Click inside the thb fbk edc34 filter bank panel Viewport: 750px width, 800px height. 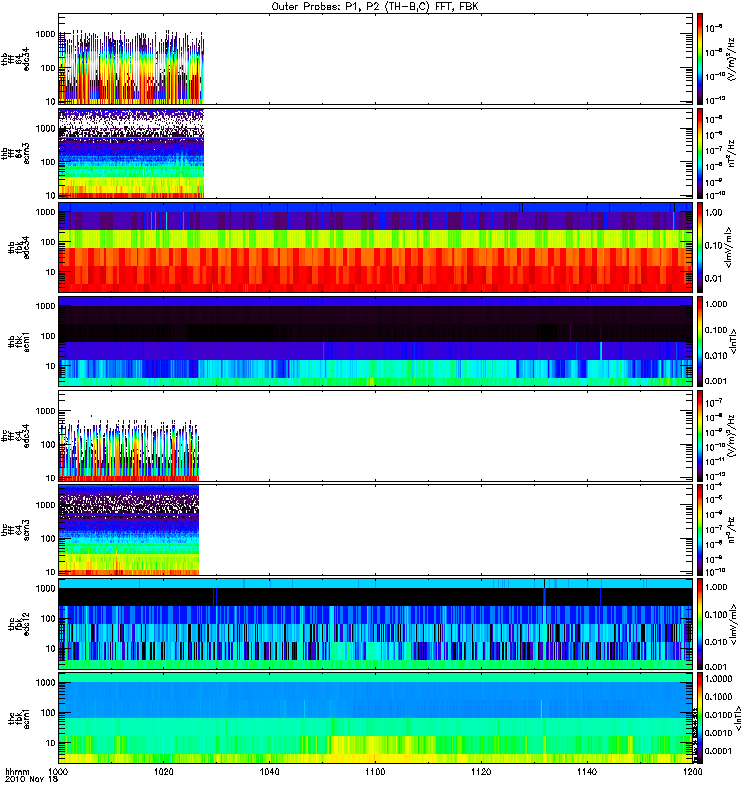376,247
